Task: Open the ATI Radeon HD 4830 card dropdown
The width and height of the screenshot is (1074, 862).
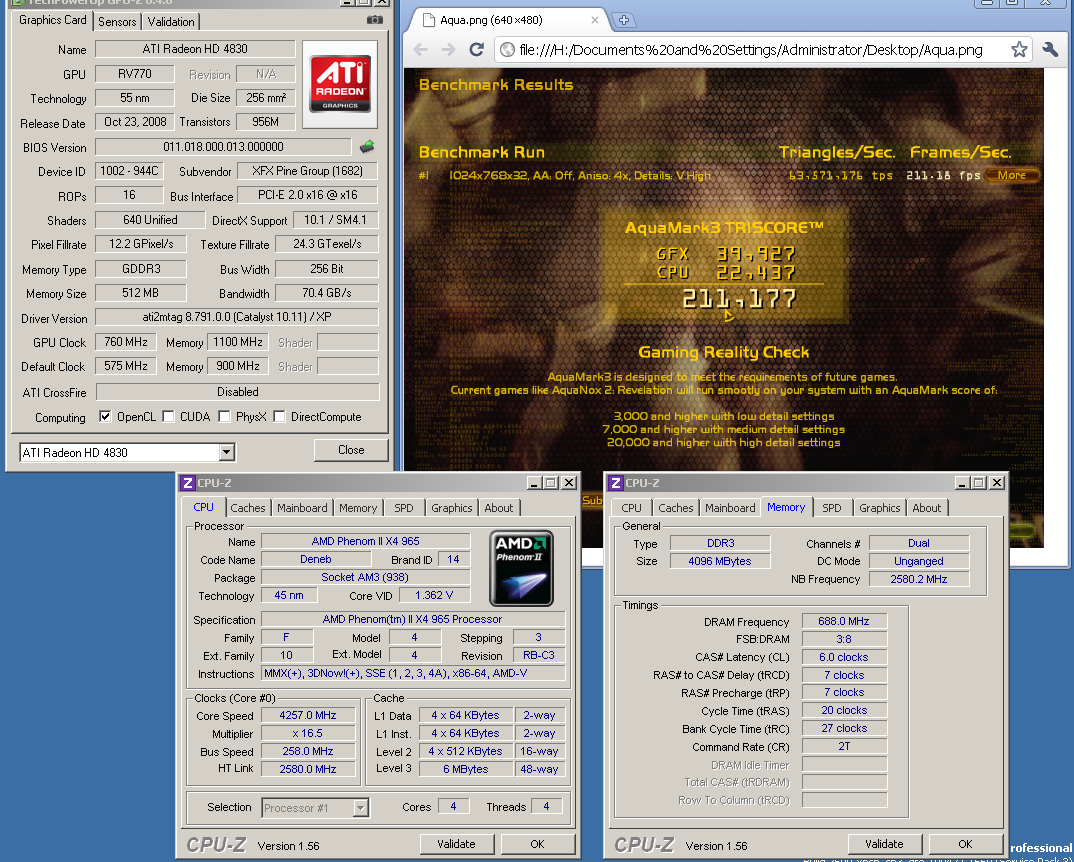Action: [227, 452]
